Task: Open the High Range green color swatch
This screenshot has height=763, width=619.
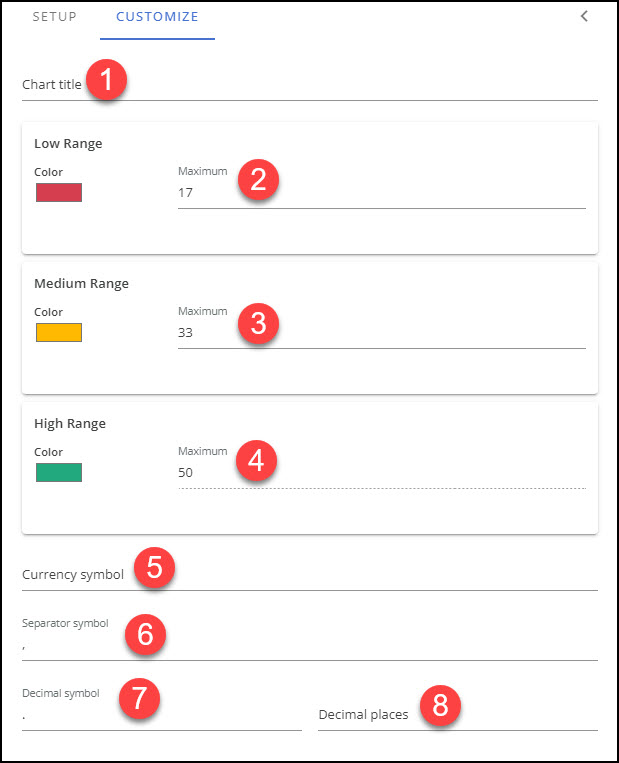Action: [x=59, y=473]
